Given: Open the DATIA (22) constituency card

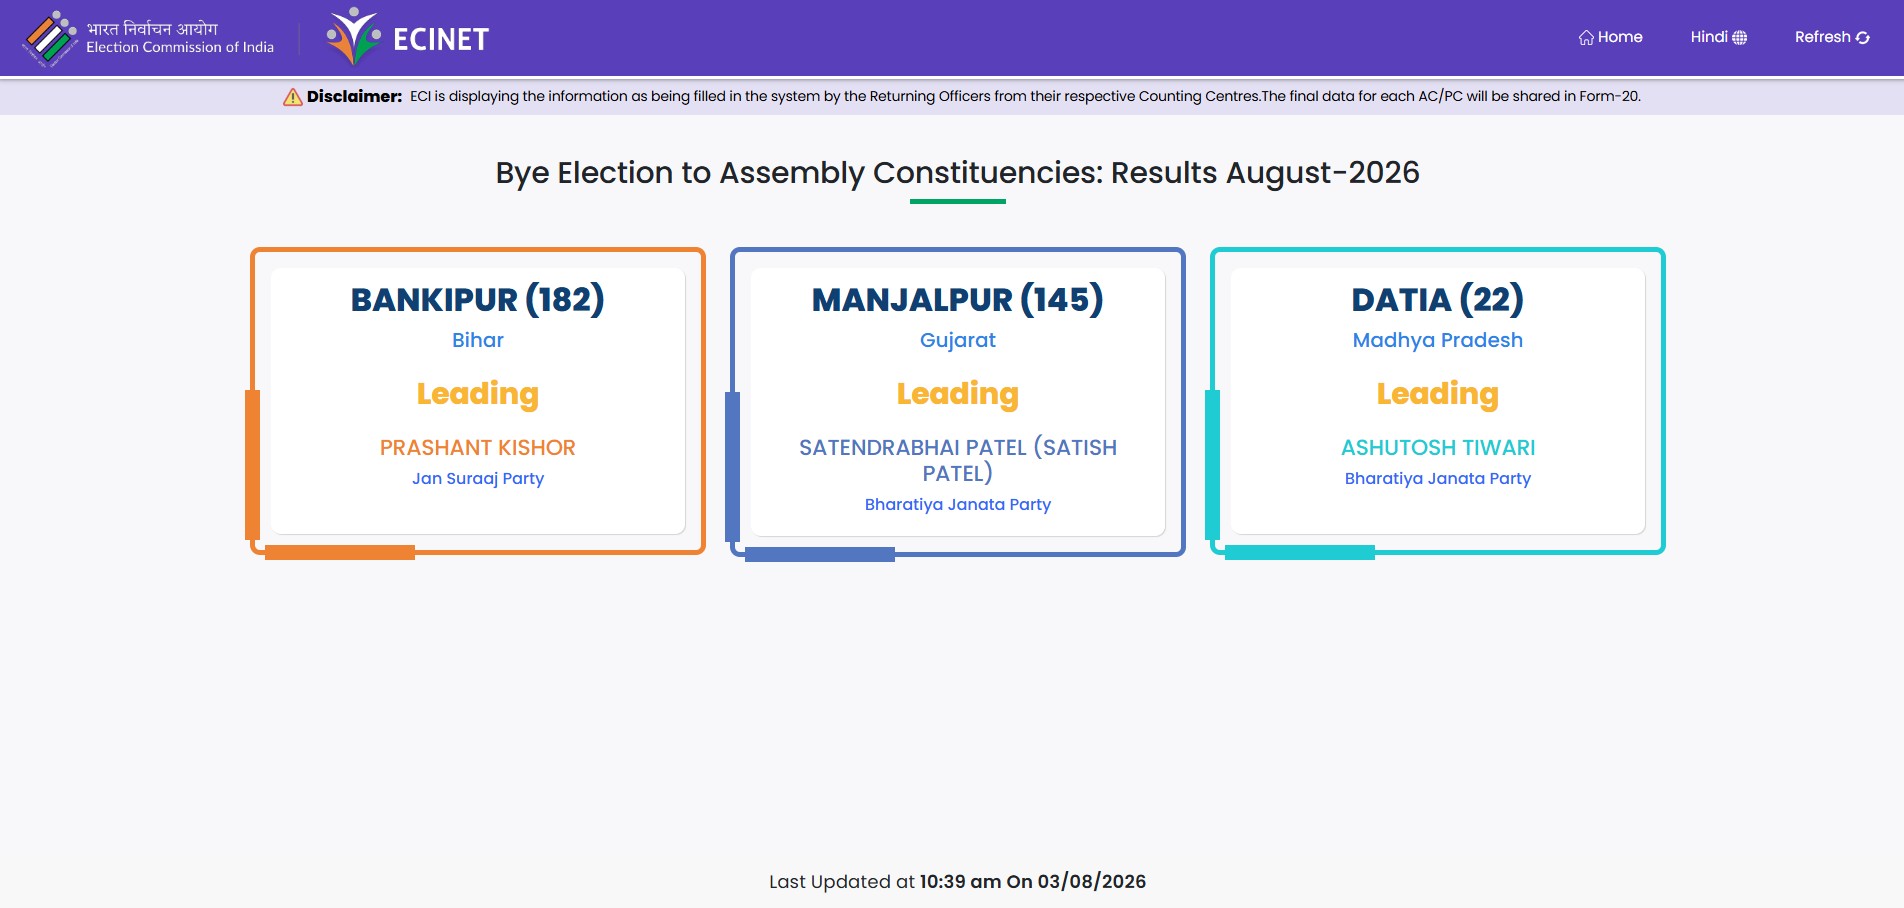Looking at the screenshot, I should point(1438,401).
